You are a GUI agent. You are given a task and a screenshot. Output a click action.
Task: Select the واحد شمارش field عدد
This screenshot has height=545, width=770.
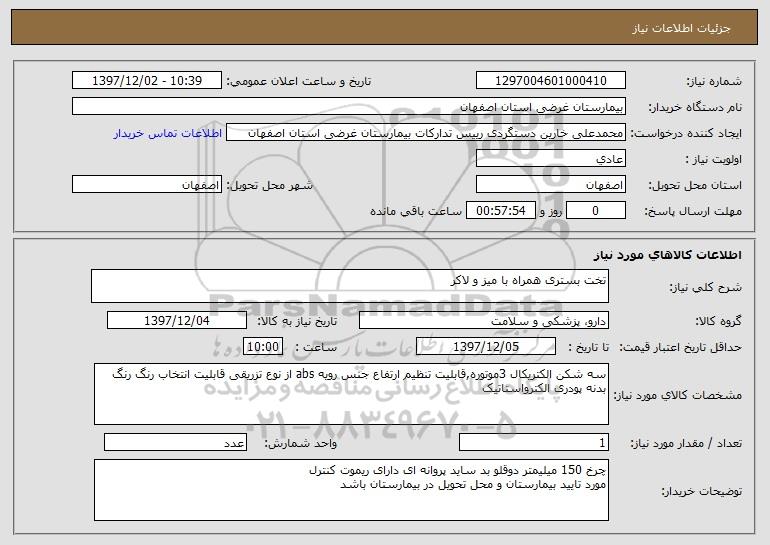[175, 442]
